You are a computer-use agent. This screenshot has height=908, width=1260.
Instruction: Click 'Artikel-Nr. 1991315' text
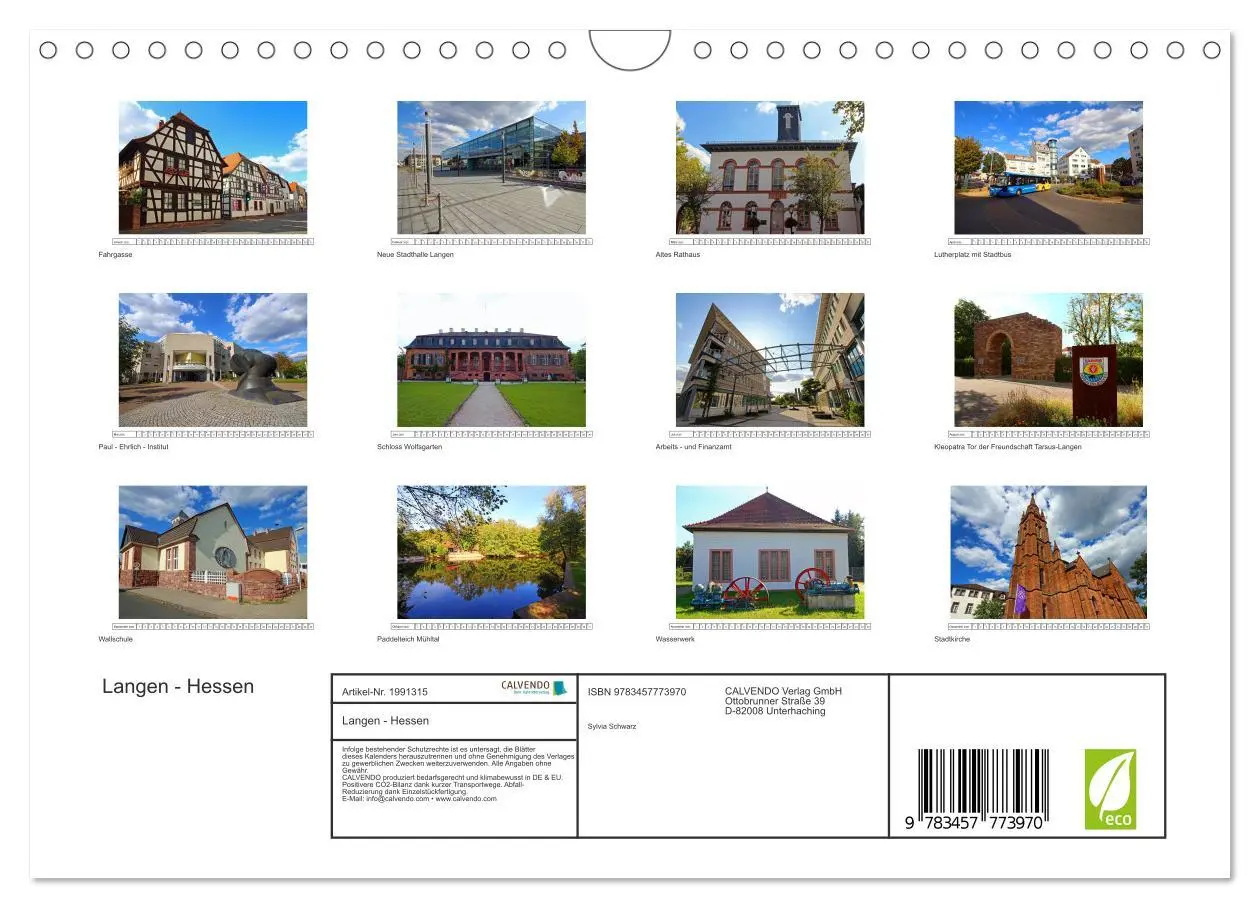385,692
